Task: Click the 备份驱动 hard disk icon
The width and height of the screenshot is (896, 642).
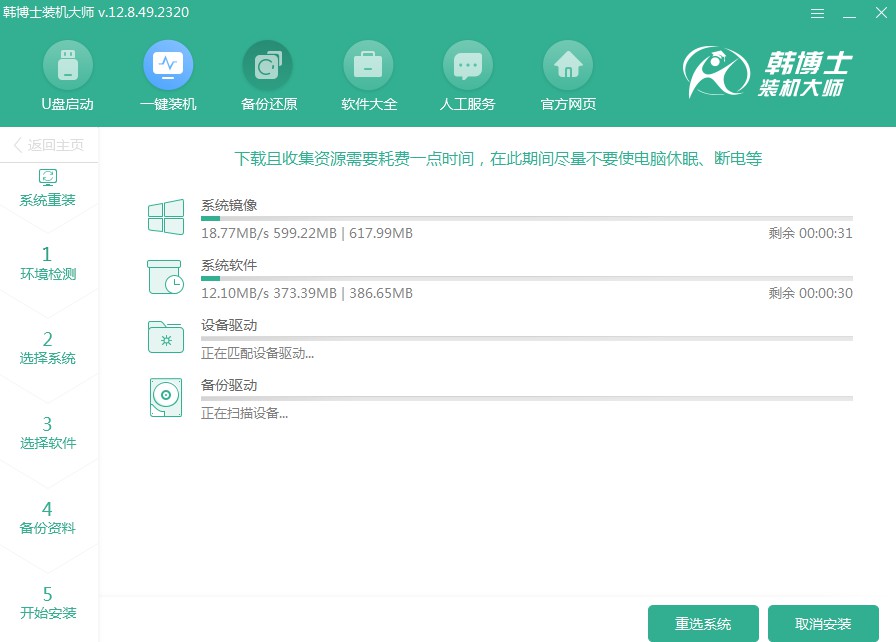Action: click(166, 397)
